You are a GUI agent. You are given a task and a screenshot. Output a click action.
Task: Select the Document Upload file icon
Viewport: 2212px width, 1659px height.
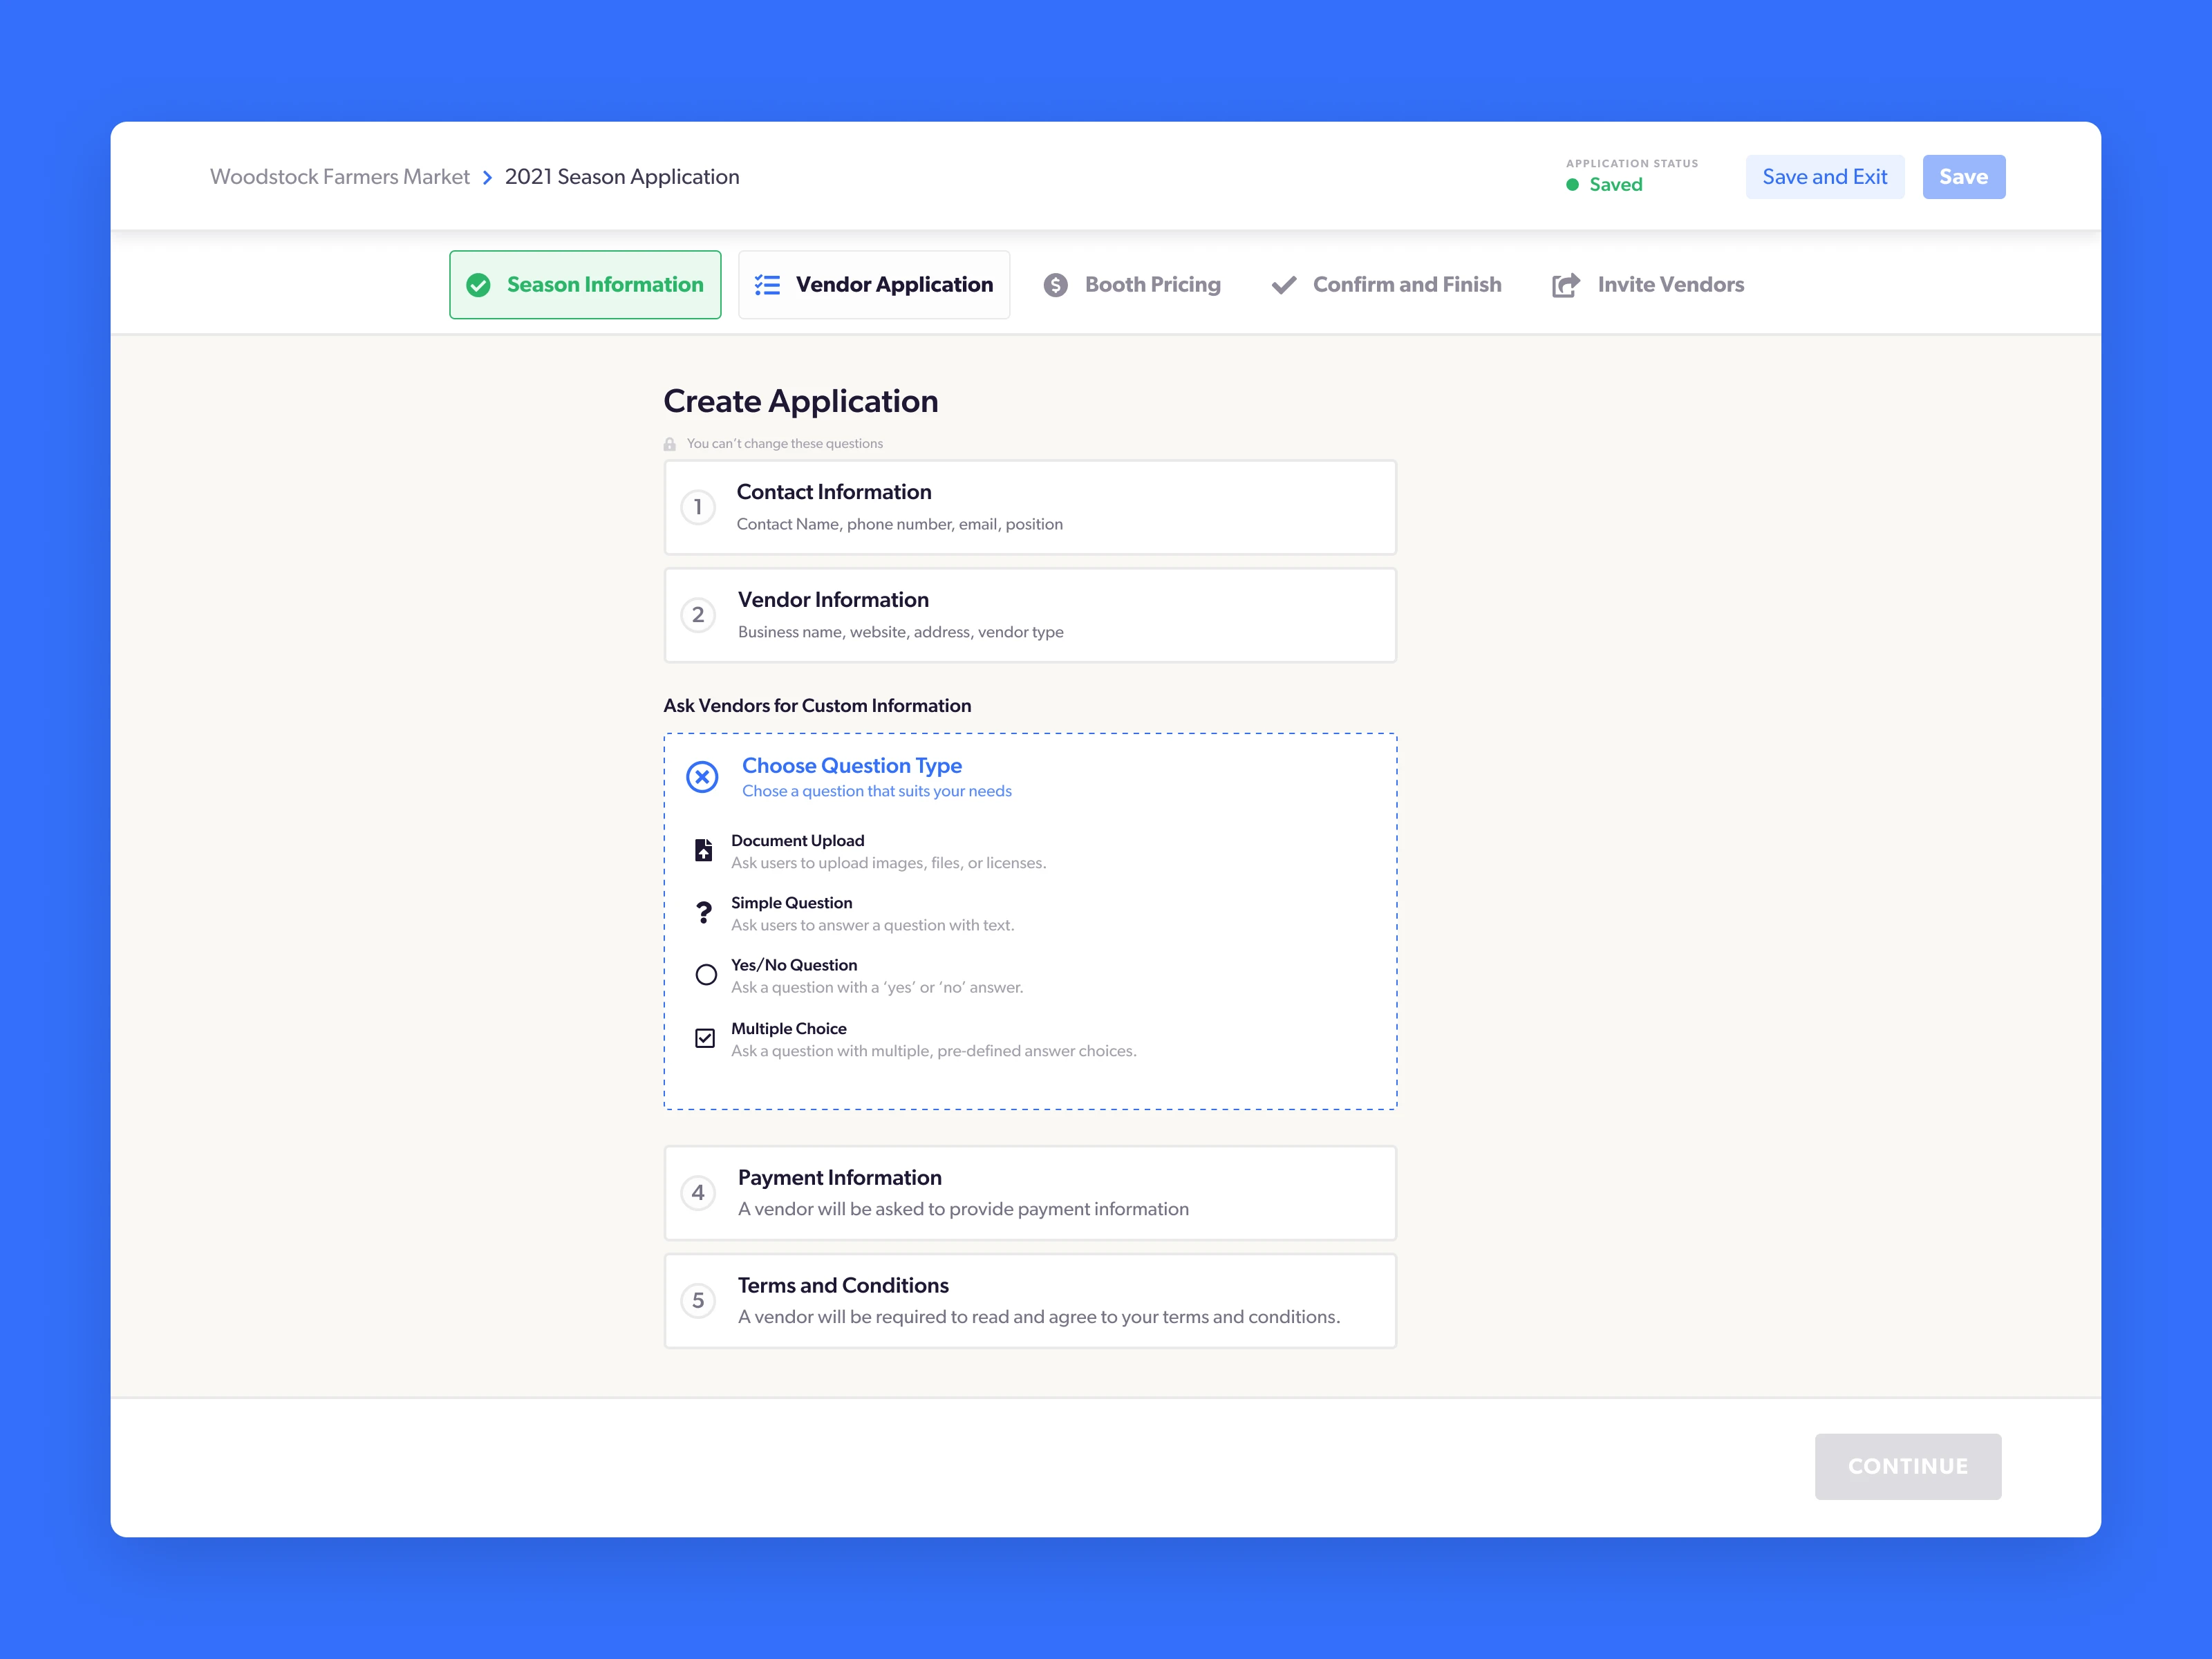click(705, 850)
